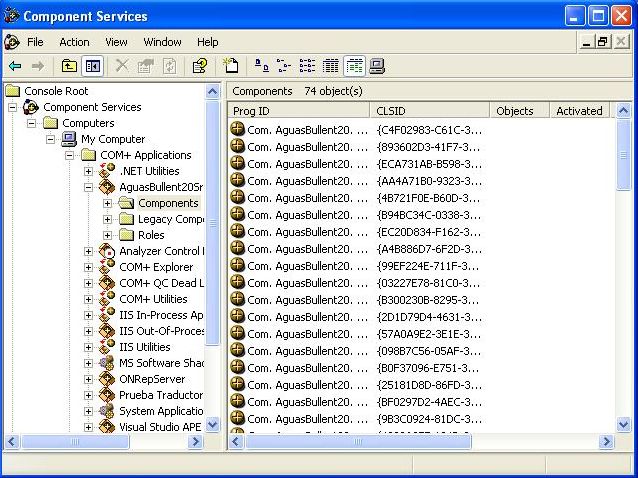Select the COM+ QC Dead Letter application

(x=161, y=283)
